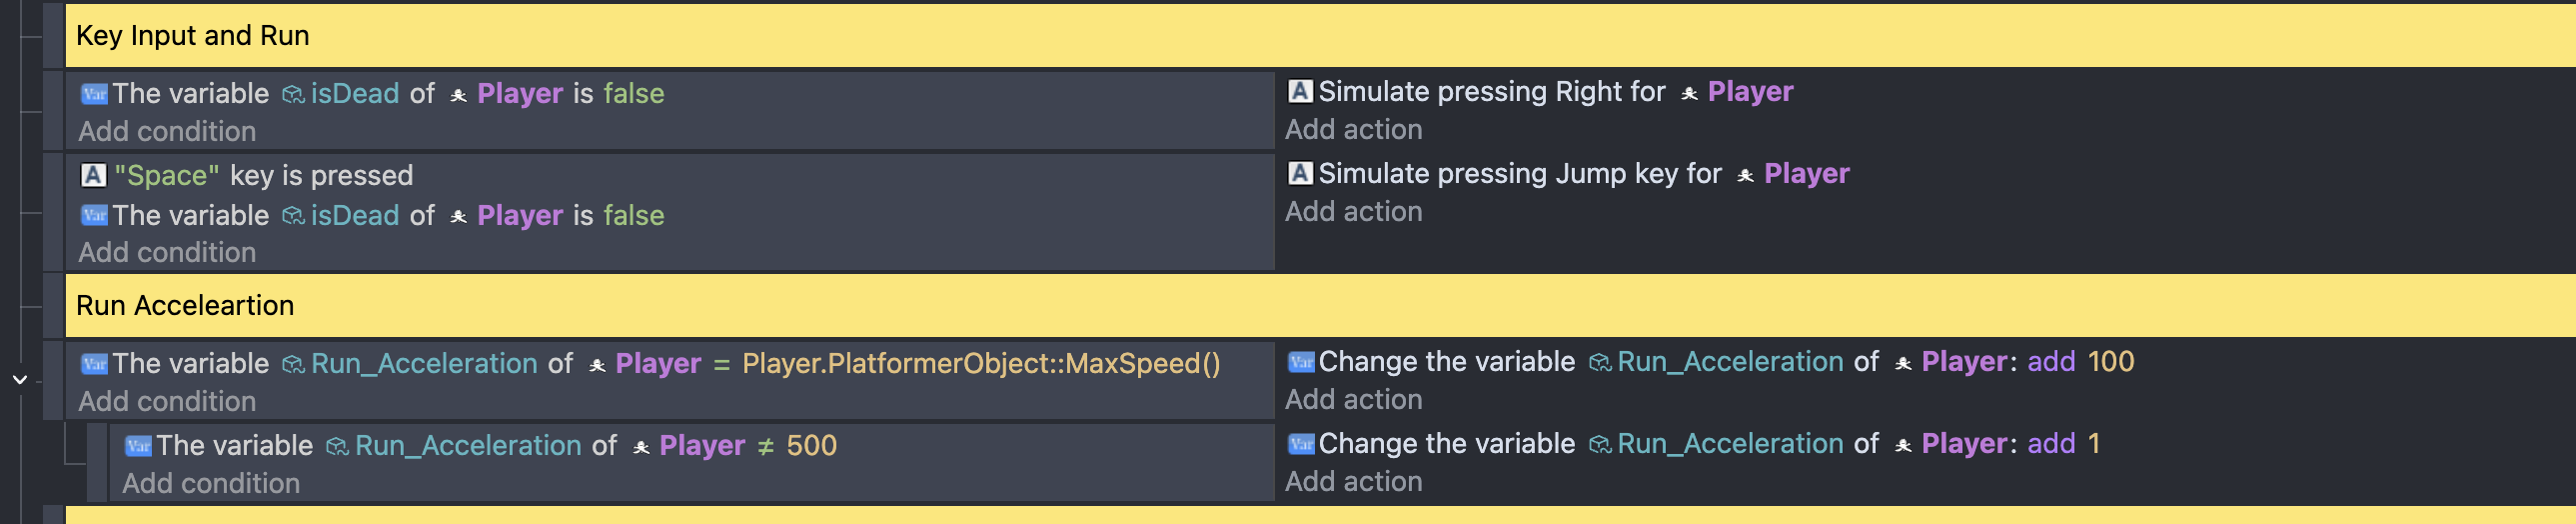
Task: Click keyboard icon beside "Space" key is pressed
Action: point(93,176)
